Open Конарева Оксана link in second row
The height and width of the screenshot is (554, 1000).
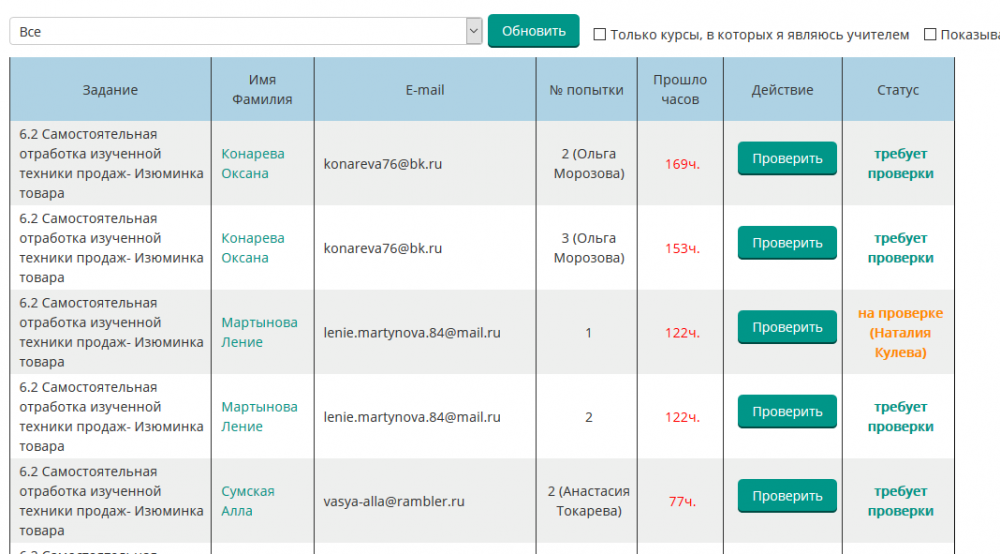coord(252,248)
